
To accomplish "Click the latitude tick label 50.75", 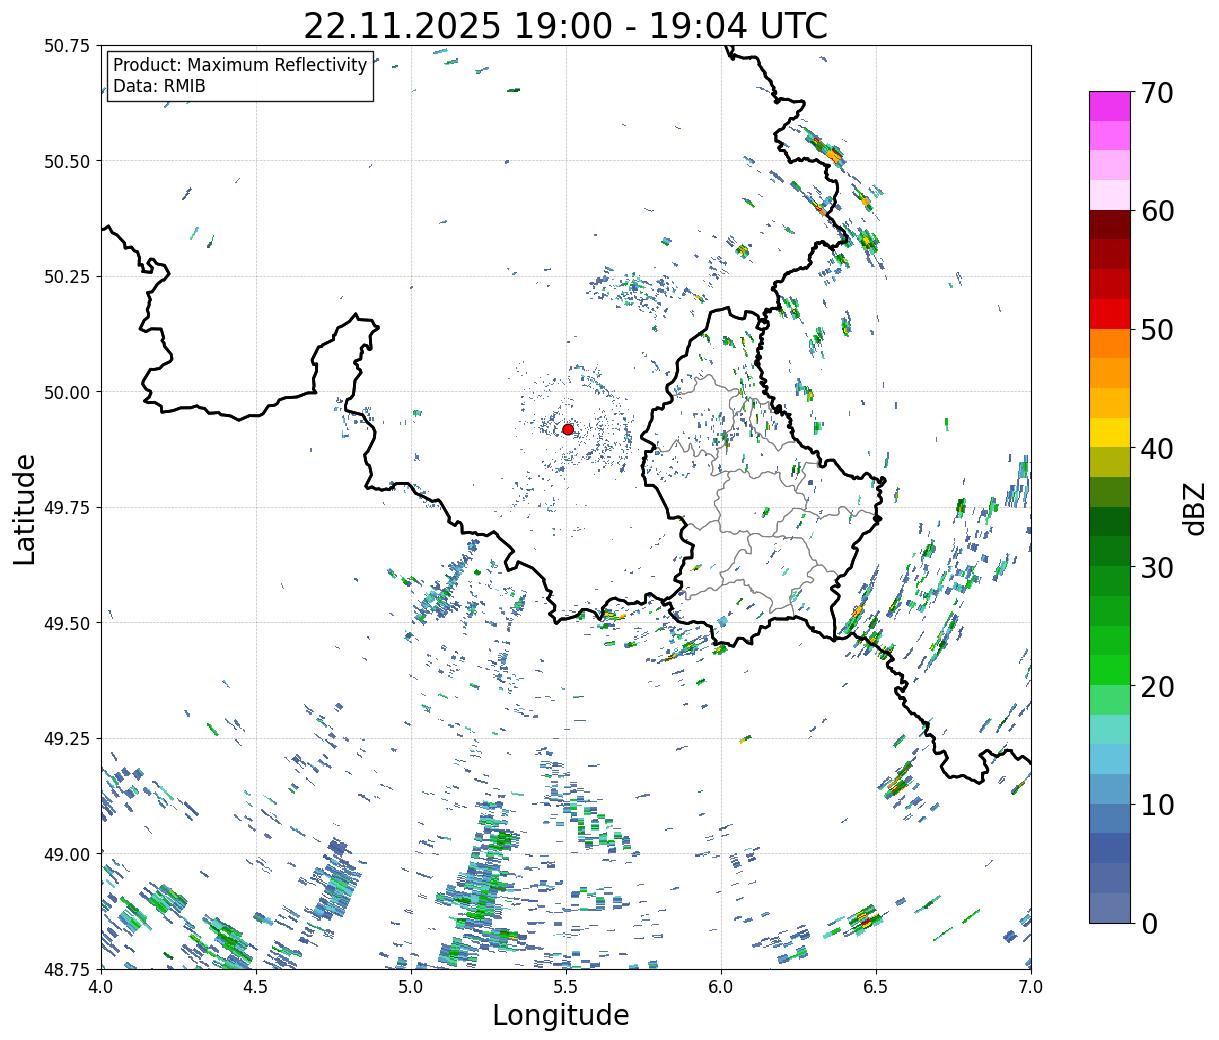I will tap(66, 46).
